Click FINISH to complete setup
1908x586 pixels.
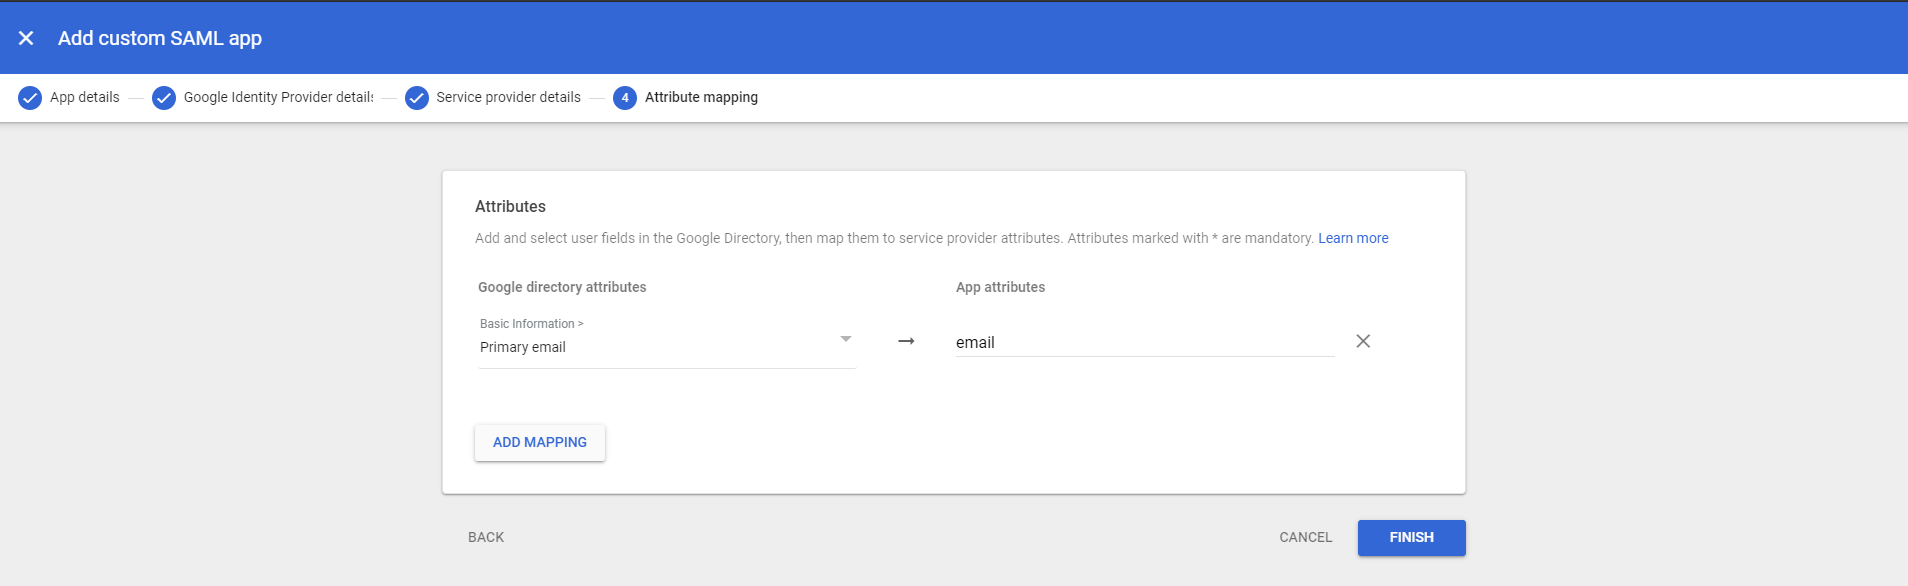click(1411, 537)
